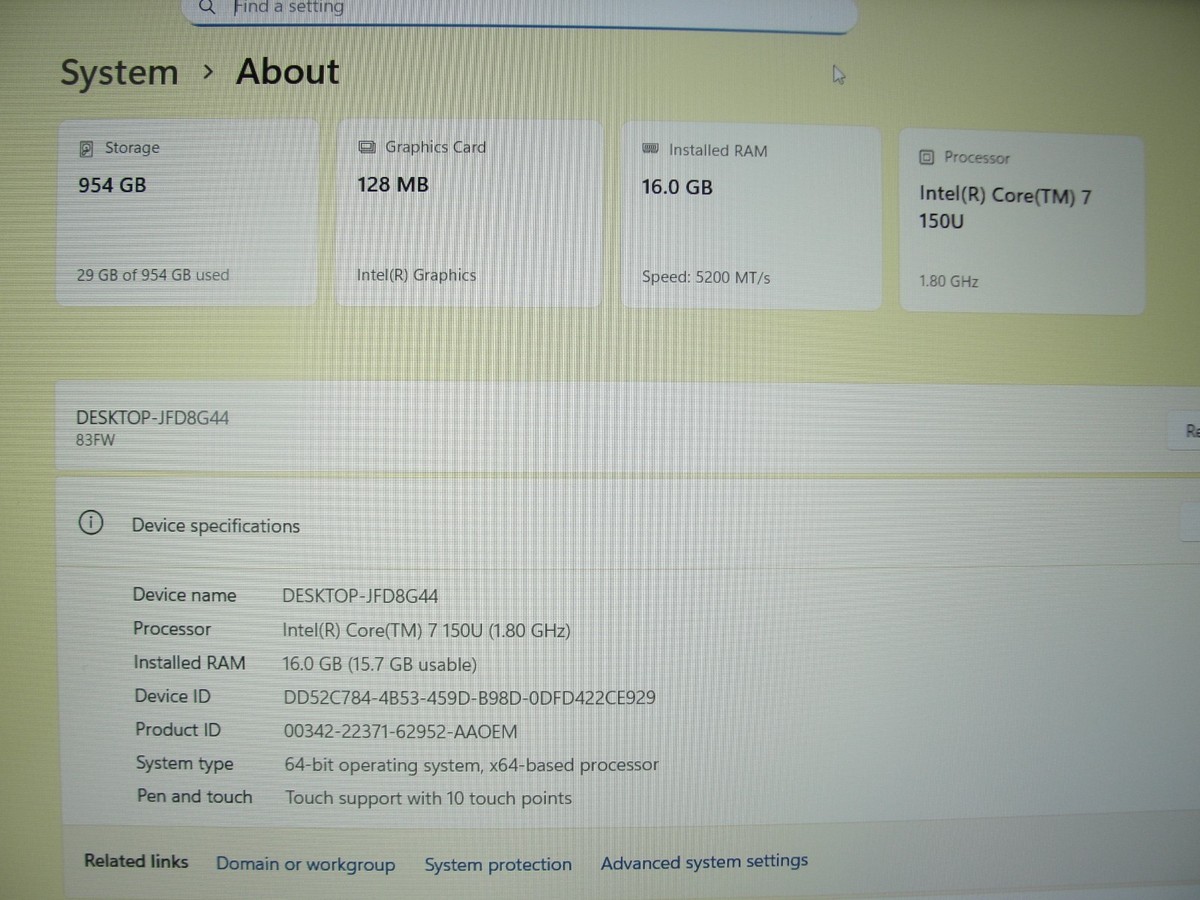Viewport: 1200px width, 900px height.
Task: Click the 83FW model text
Action: click(95, 439)
